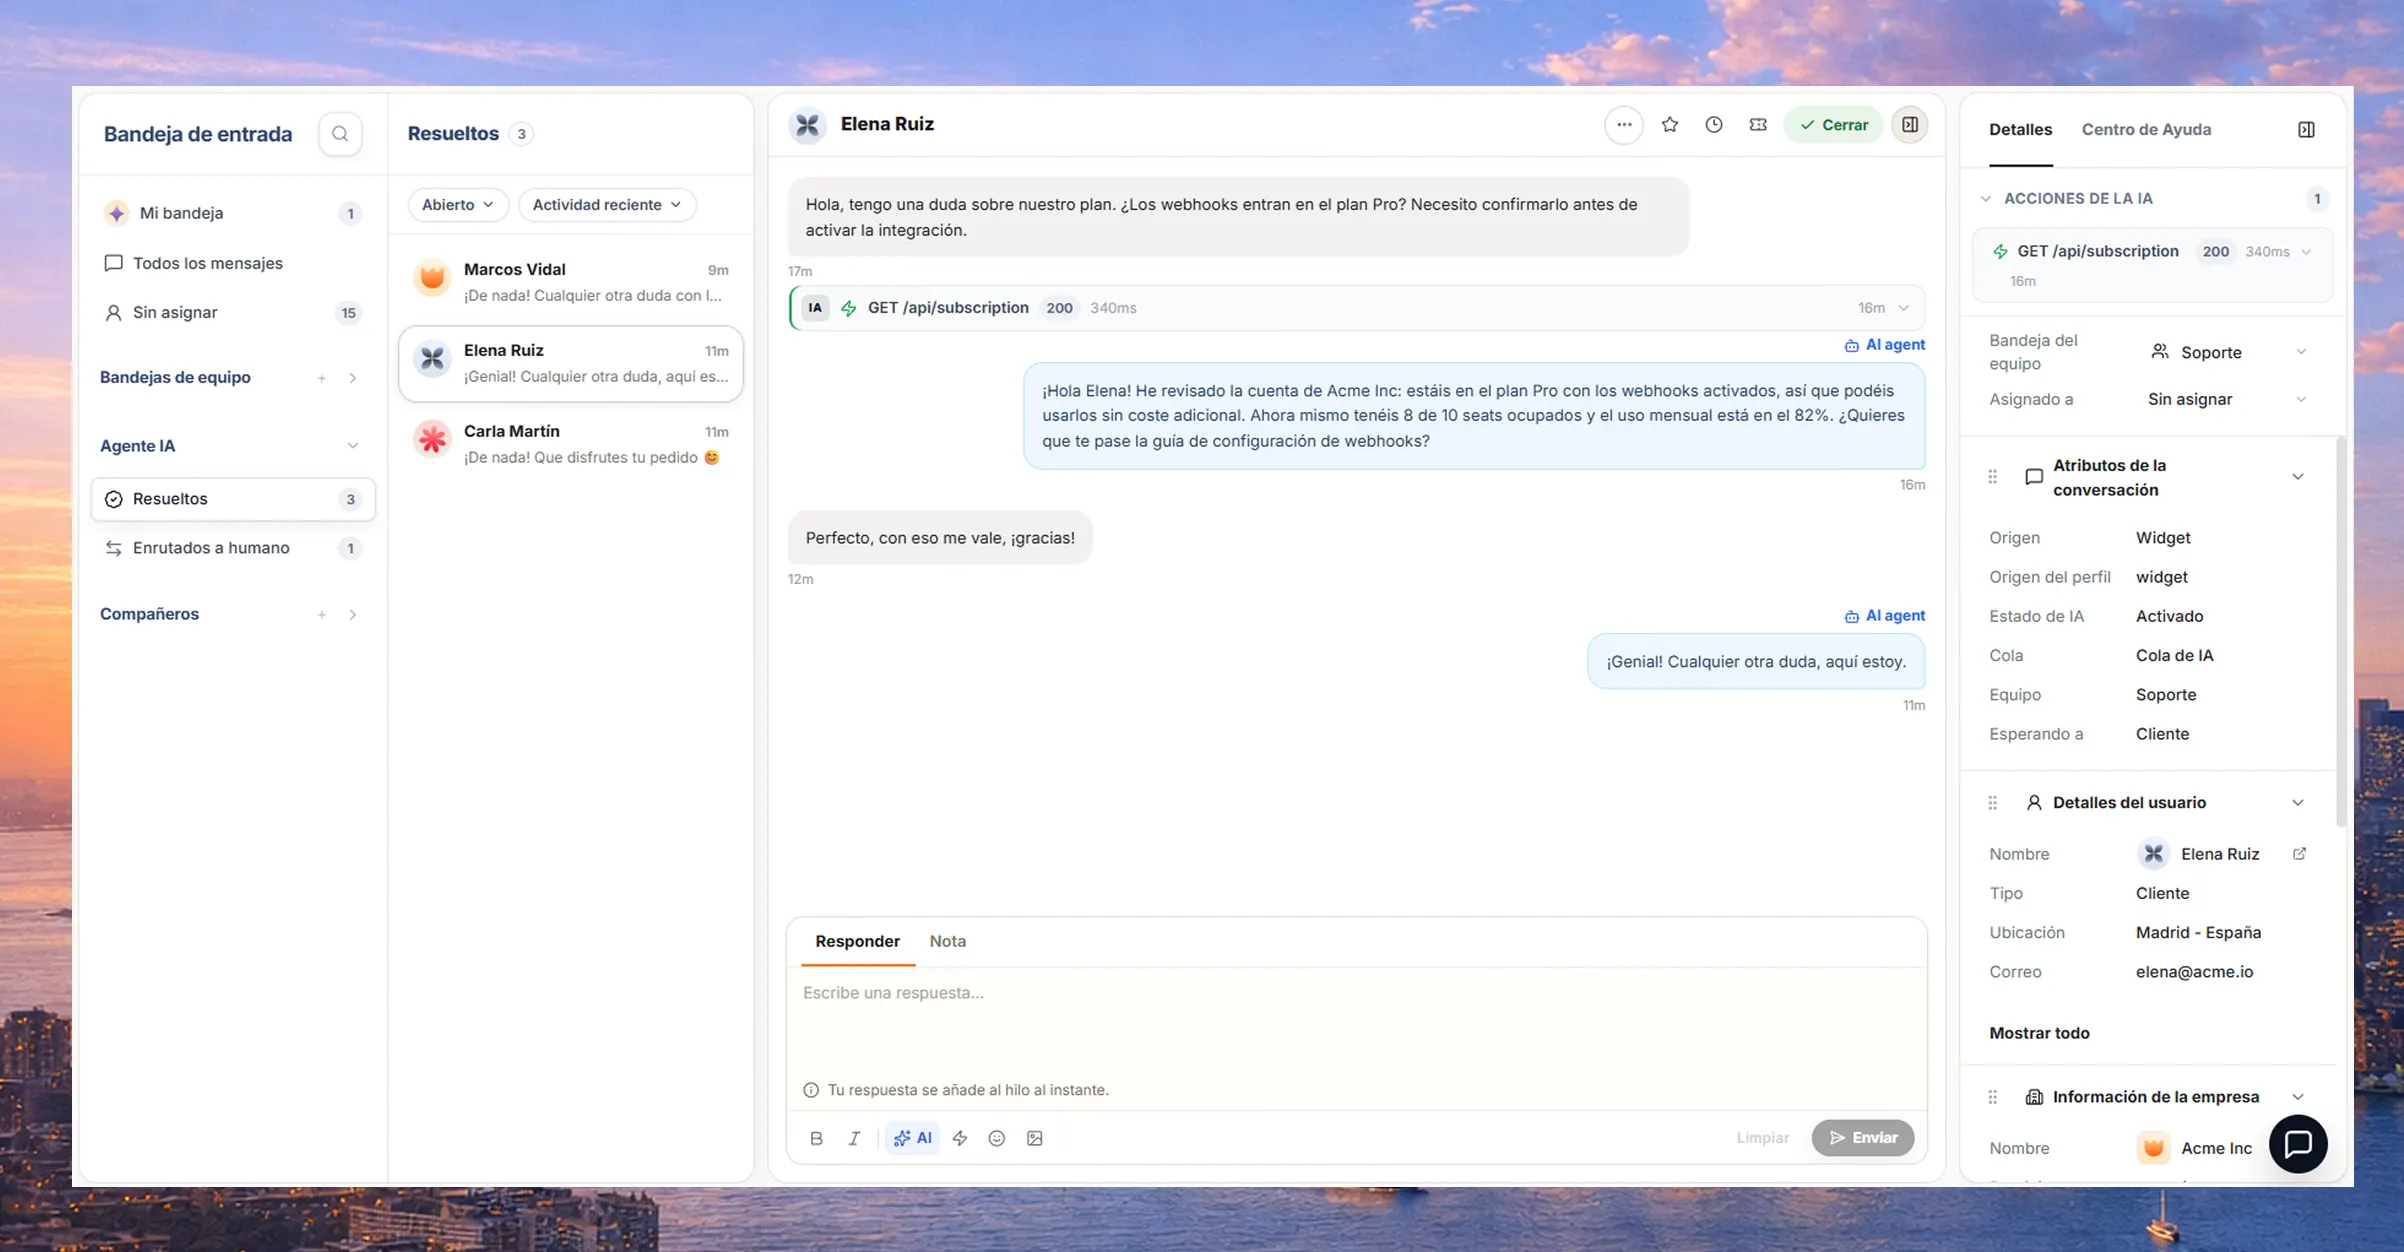Screen dimensions: 2404x1252
Task: Click the more options ellipsis in conversation header
Action: click(x=1624, y=125)
